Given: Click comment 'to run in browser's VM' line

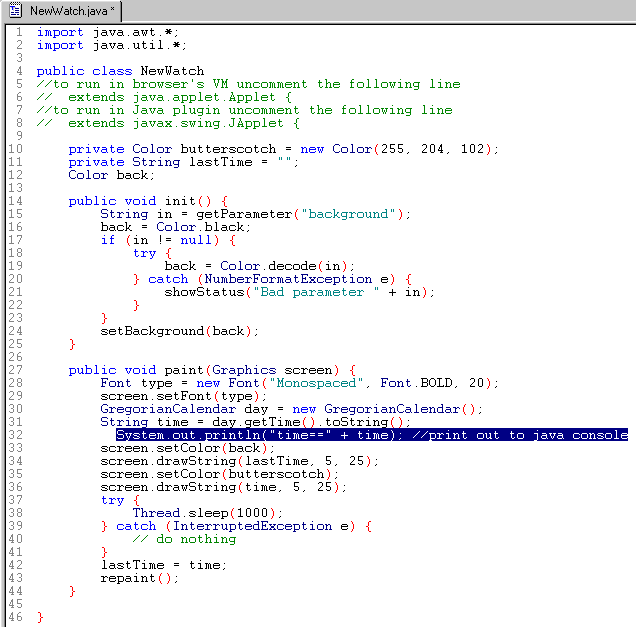Looking at the screenshot, I should 248,84.
